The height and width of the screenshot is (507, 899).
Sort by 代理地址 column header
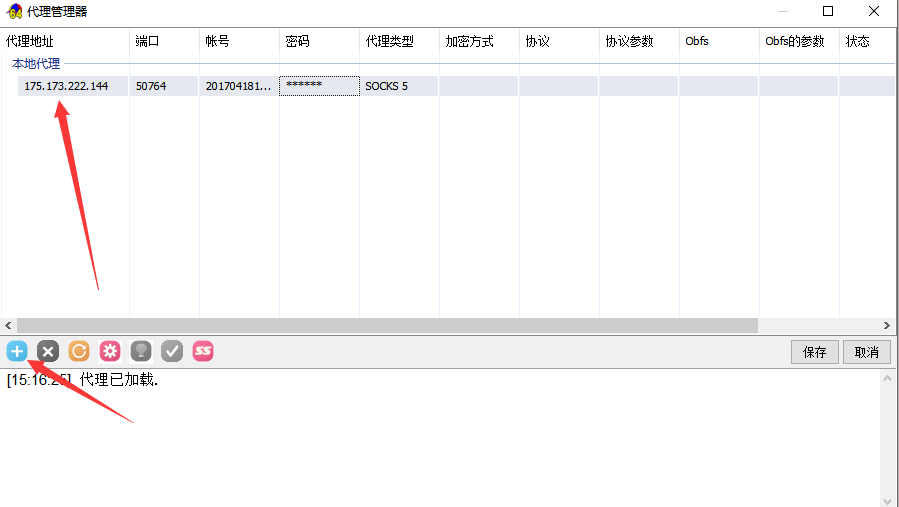pos(65,41)
